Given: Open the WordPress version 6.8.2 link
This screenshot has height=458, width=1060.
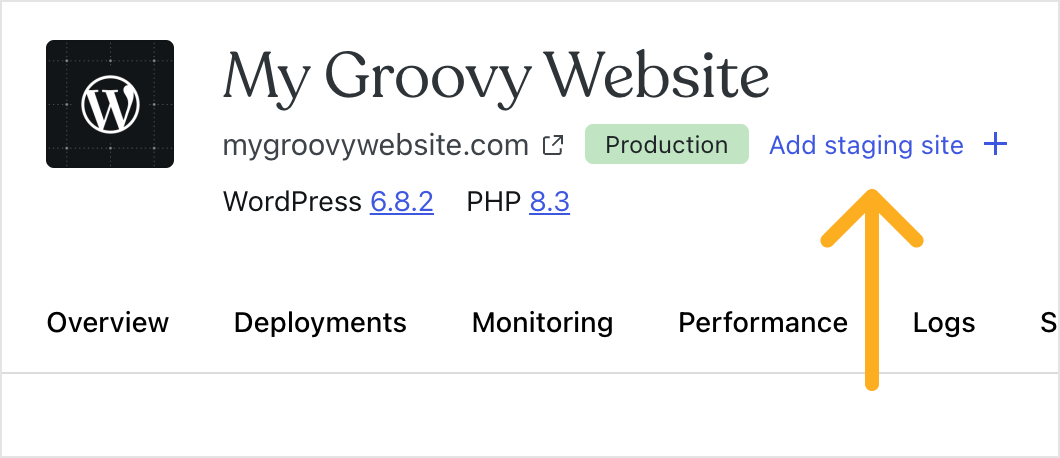Looking at the screenshot, I should (x=401, y=203).
